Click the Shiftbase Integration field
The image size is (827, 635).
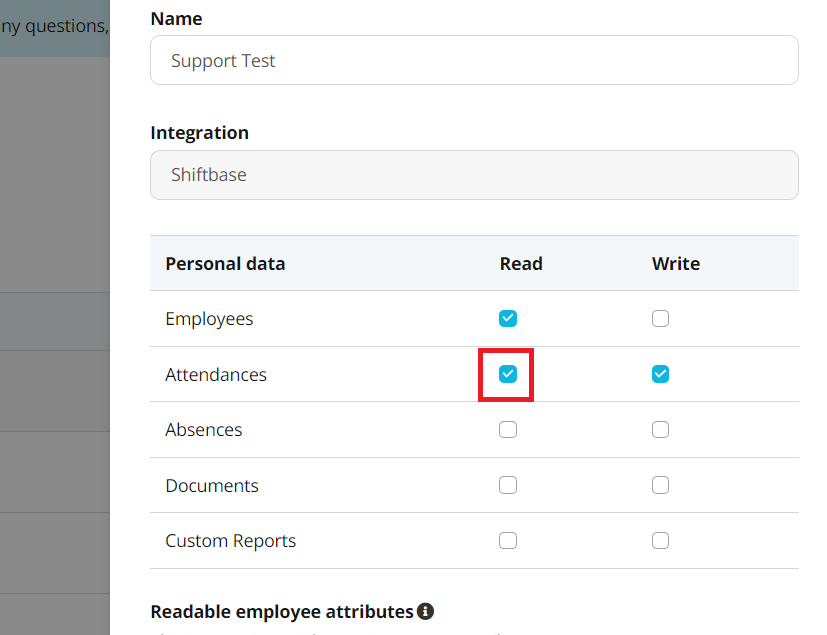coord(474,175)
